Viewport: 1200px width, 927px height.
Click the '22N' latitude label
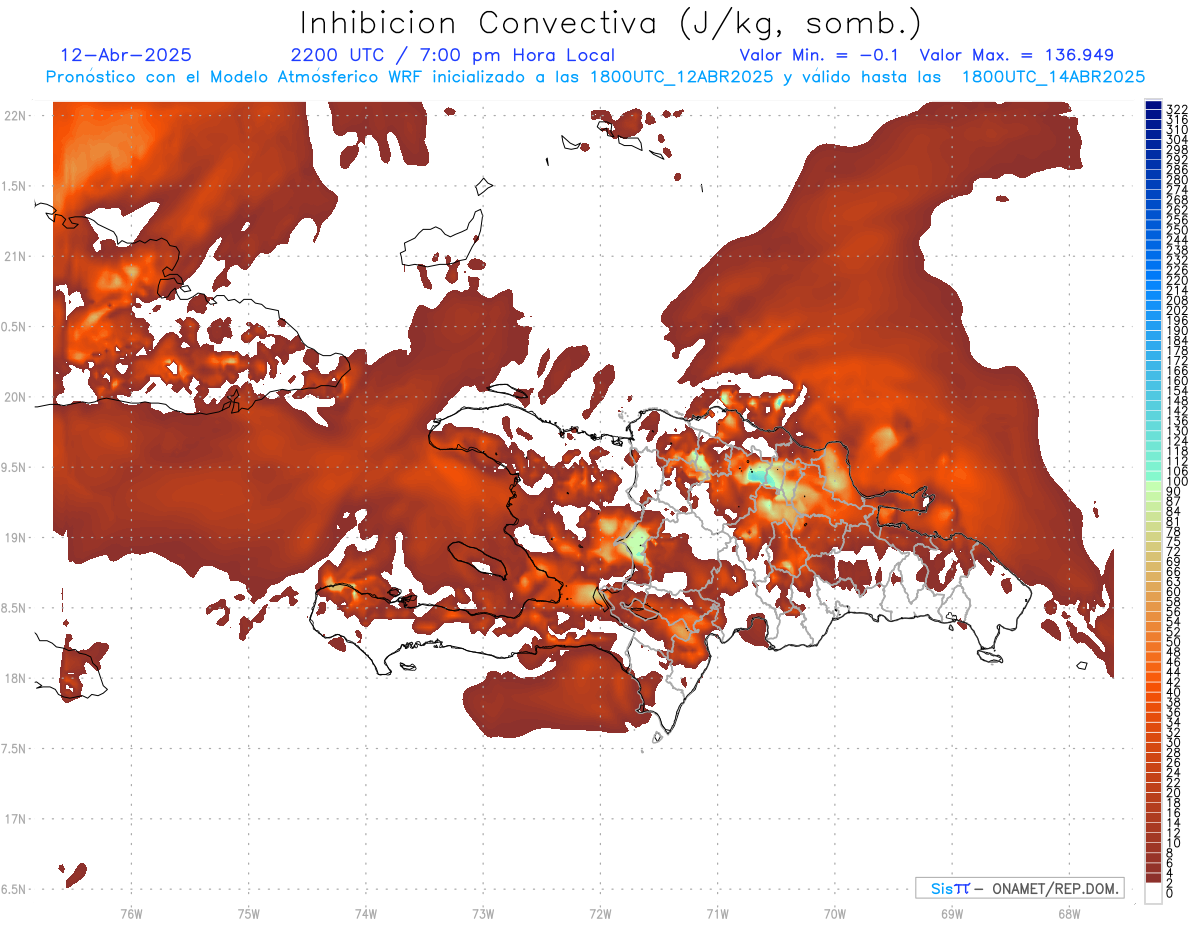click(17, 116)
